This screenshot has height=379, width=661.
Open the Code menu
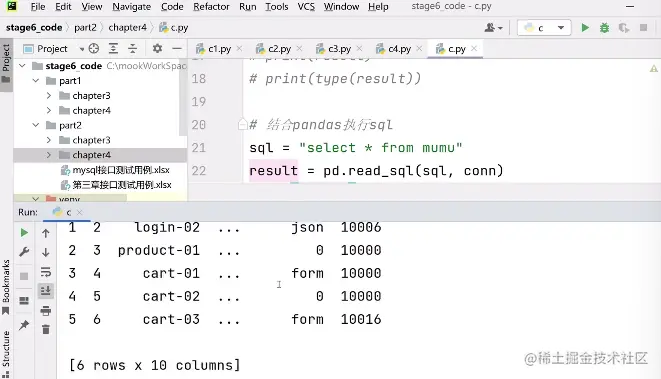tap(172, 7)
